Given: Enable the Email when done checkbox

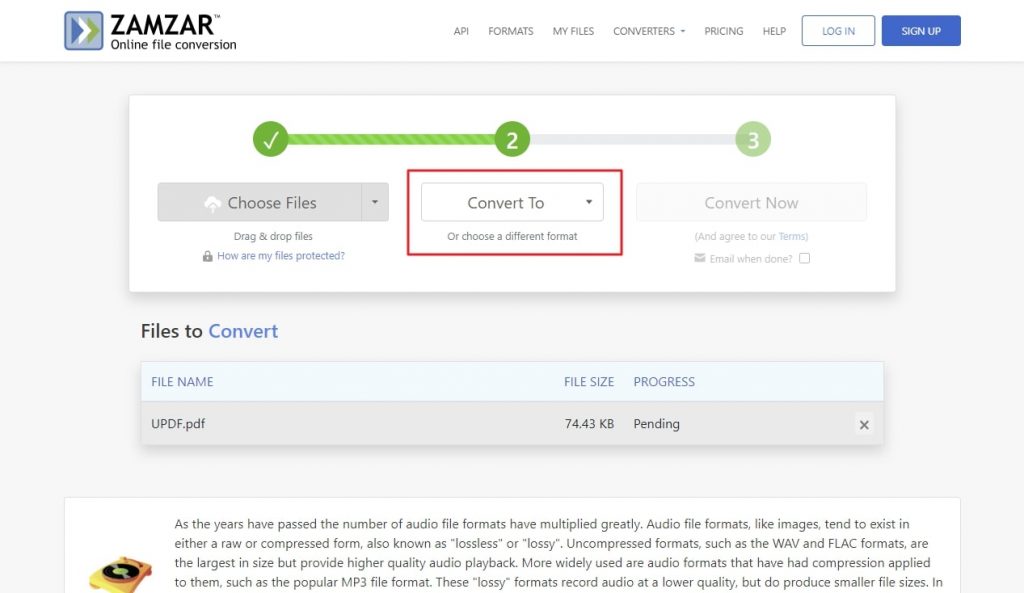Looking at the screenshot, I should 805,258.
